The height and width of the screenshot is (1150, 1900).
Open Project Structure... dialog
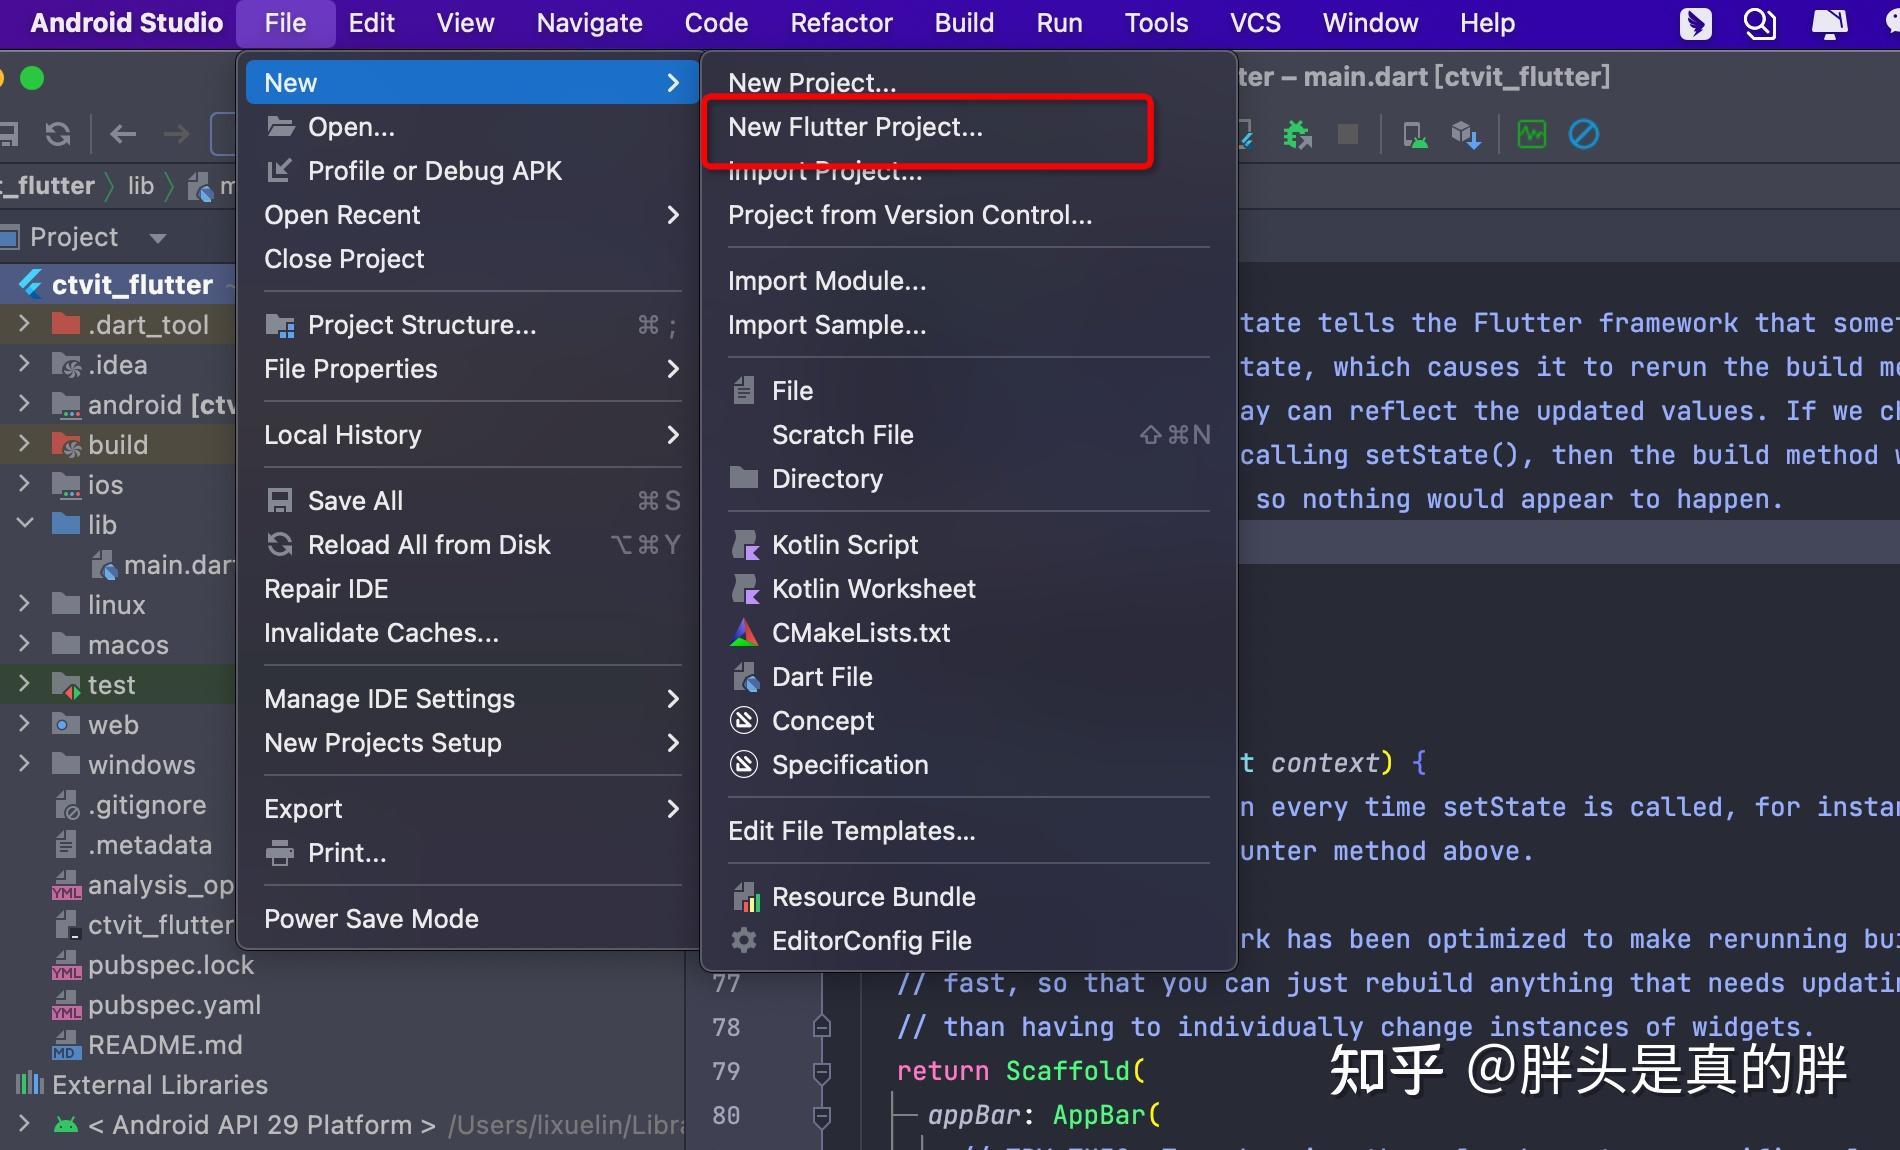pyautogui.click(x=471, y=324)
